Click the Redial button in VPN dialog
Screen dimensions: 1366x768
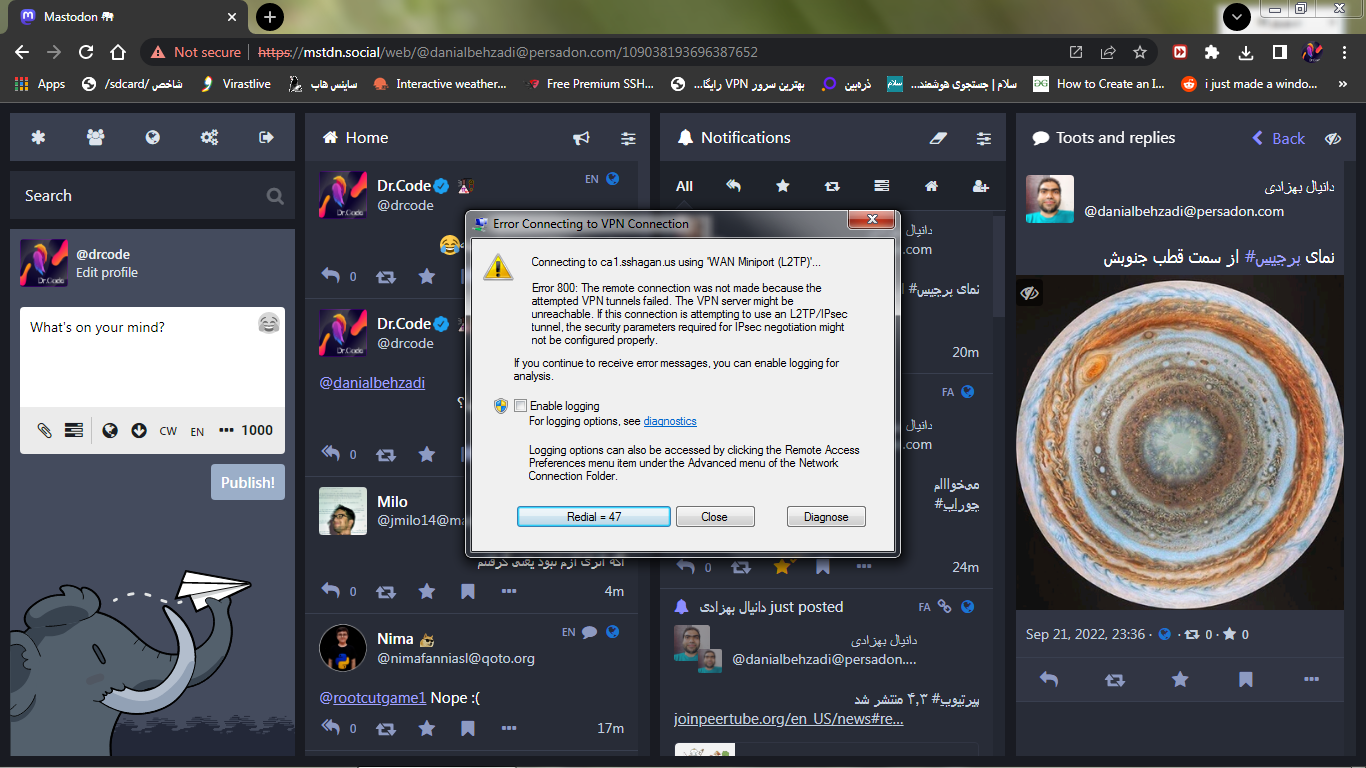pyautogui.click(x=593, y=517)
